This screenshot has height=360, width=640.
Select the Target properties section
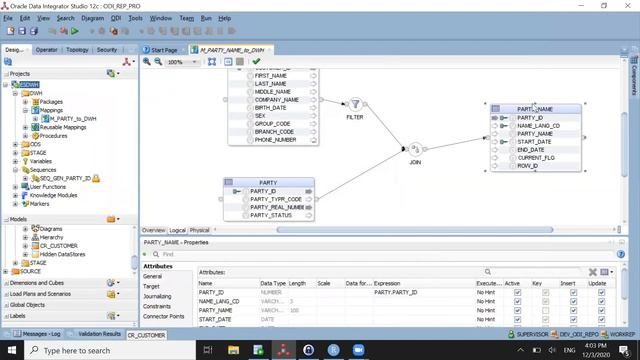pyautogui.click(x=151, y=287)
